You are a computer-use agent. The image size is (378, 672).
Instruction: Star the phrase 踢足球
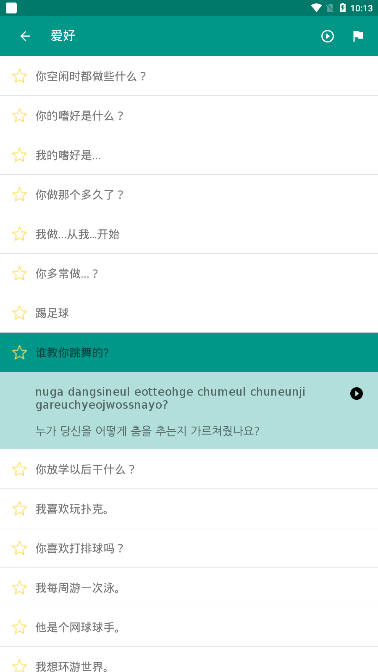(19, 313)
